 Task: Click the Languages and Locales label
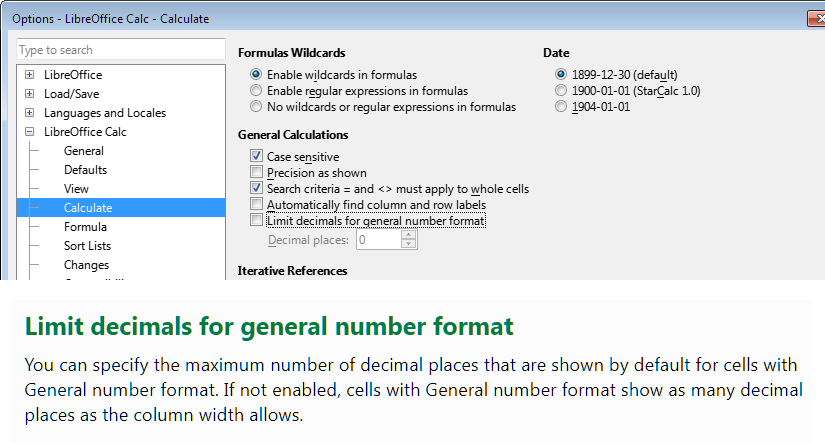coord(105,113)
